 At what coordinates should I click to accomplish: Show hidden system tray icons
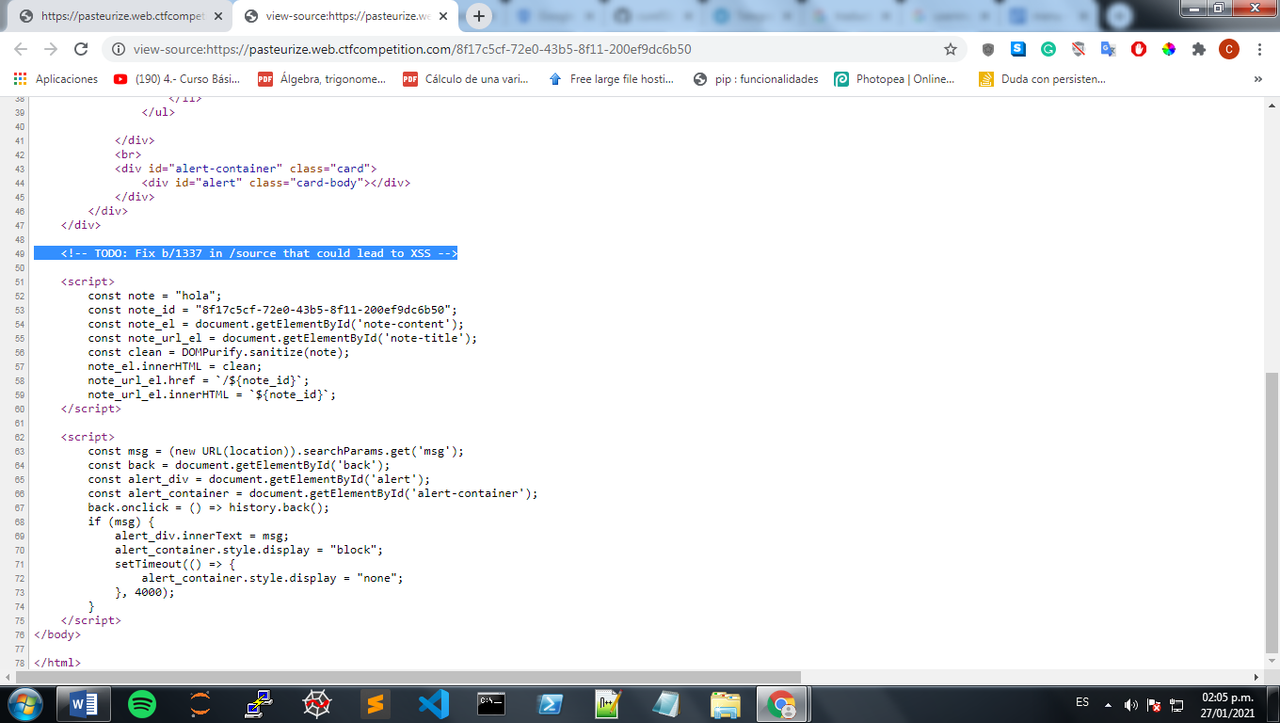(x=1108, y=703)
